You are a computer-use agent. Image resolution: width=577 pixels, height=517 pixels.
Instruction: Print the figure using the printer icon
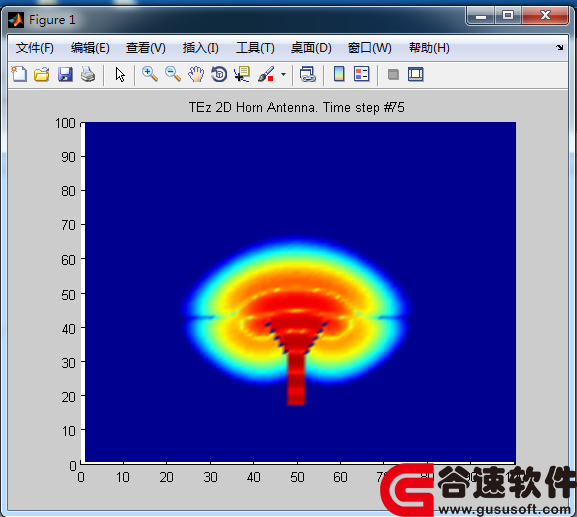click(88, 74)
